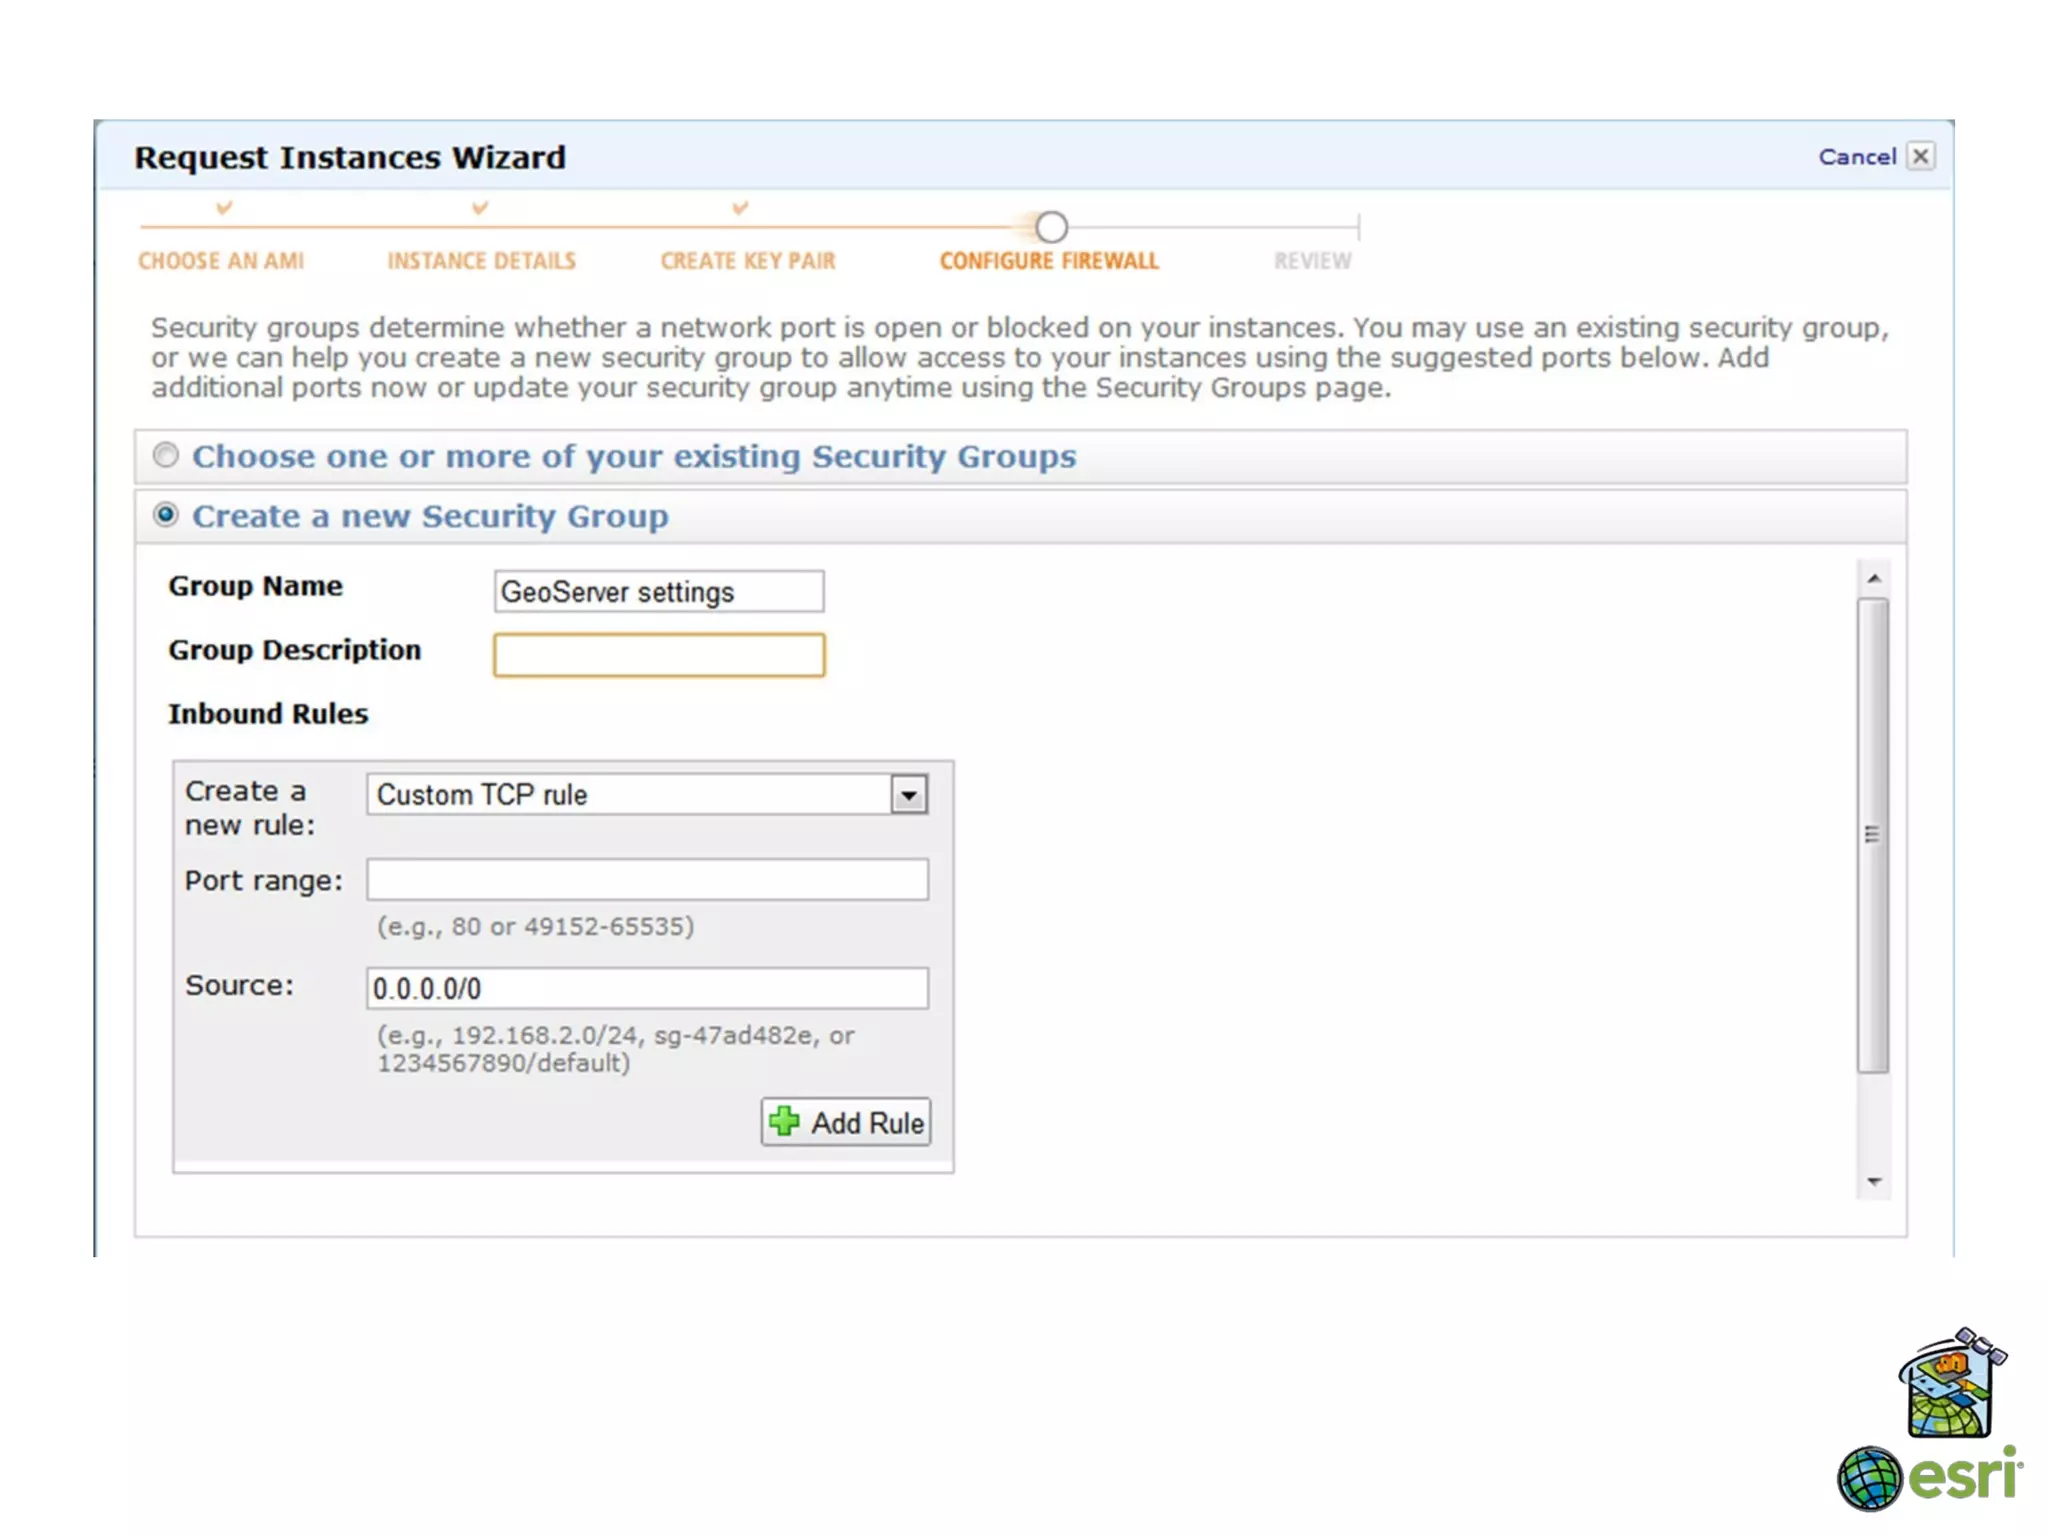This screenshot has height=1536, width=2048.
Task: Click the Cancel link
Action: 1856,157
